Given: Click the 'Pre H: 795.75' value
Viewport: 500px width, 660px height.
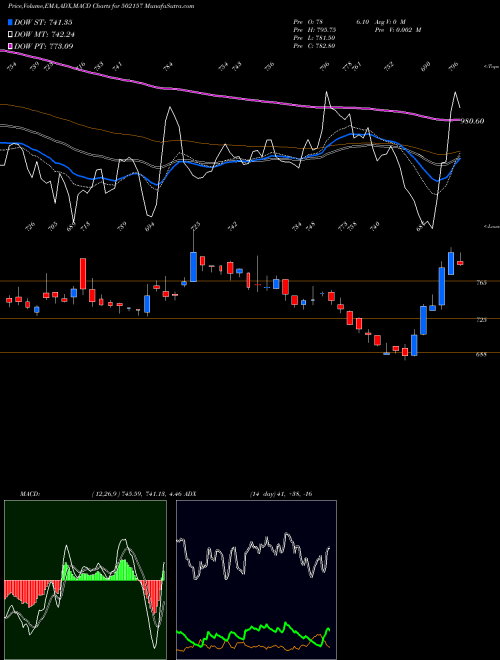Looking at the screenshot, I should (314, 30).
